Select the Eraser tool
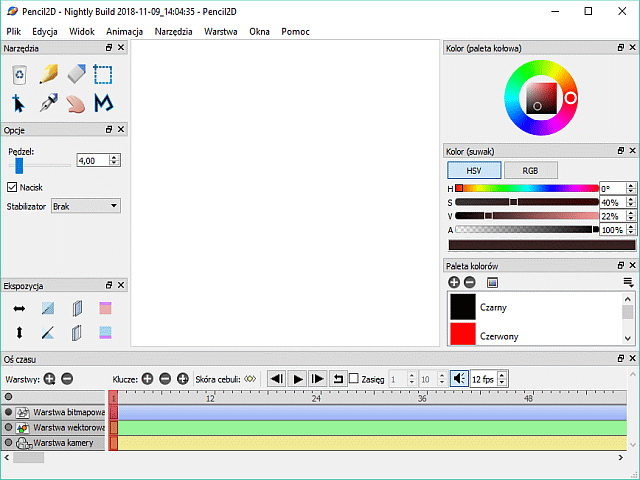Screen dimensions: 640x480 click(x=76, y=74)
